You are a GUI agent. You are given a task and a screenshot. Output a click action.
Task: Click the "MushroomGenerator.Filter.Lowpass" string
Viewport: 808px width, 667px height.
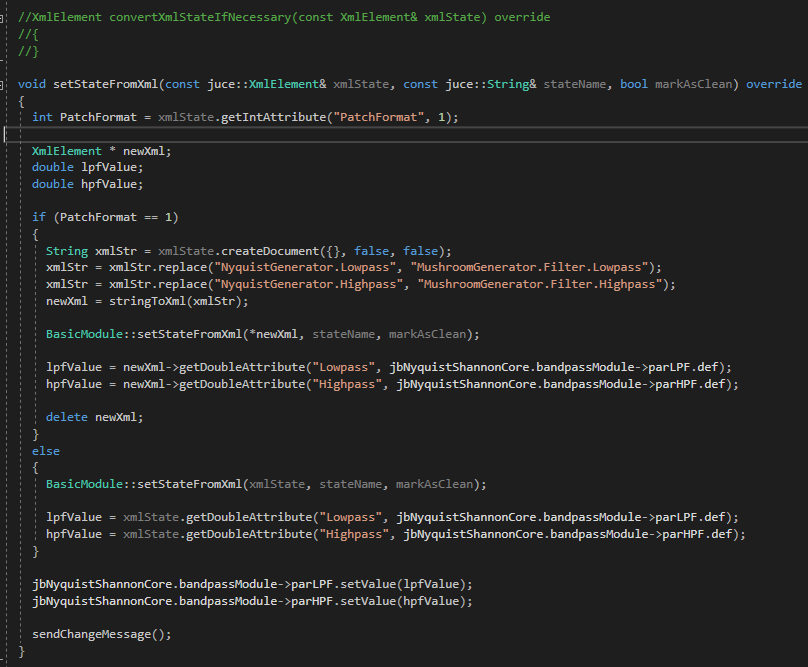click(x=529, y=267)
